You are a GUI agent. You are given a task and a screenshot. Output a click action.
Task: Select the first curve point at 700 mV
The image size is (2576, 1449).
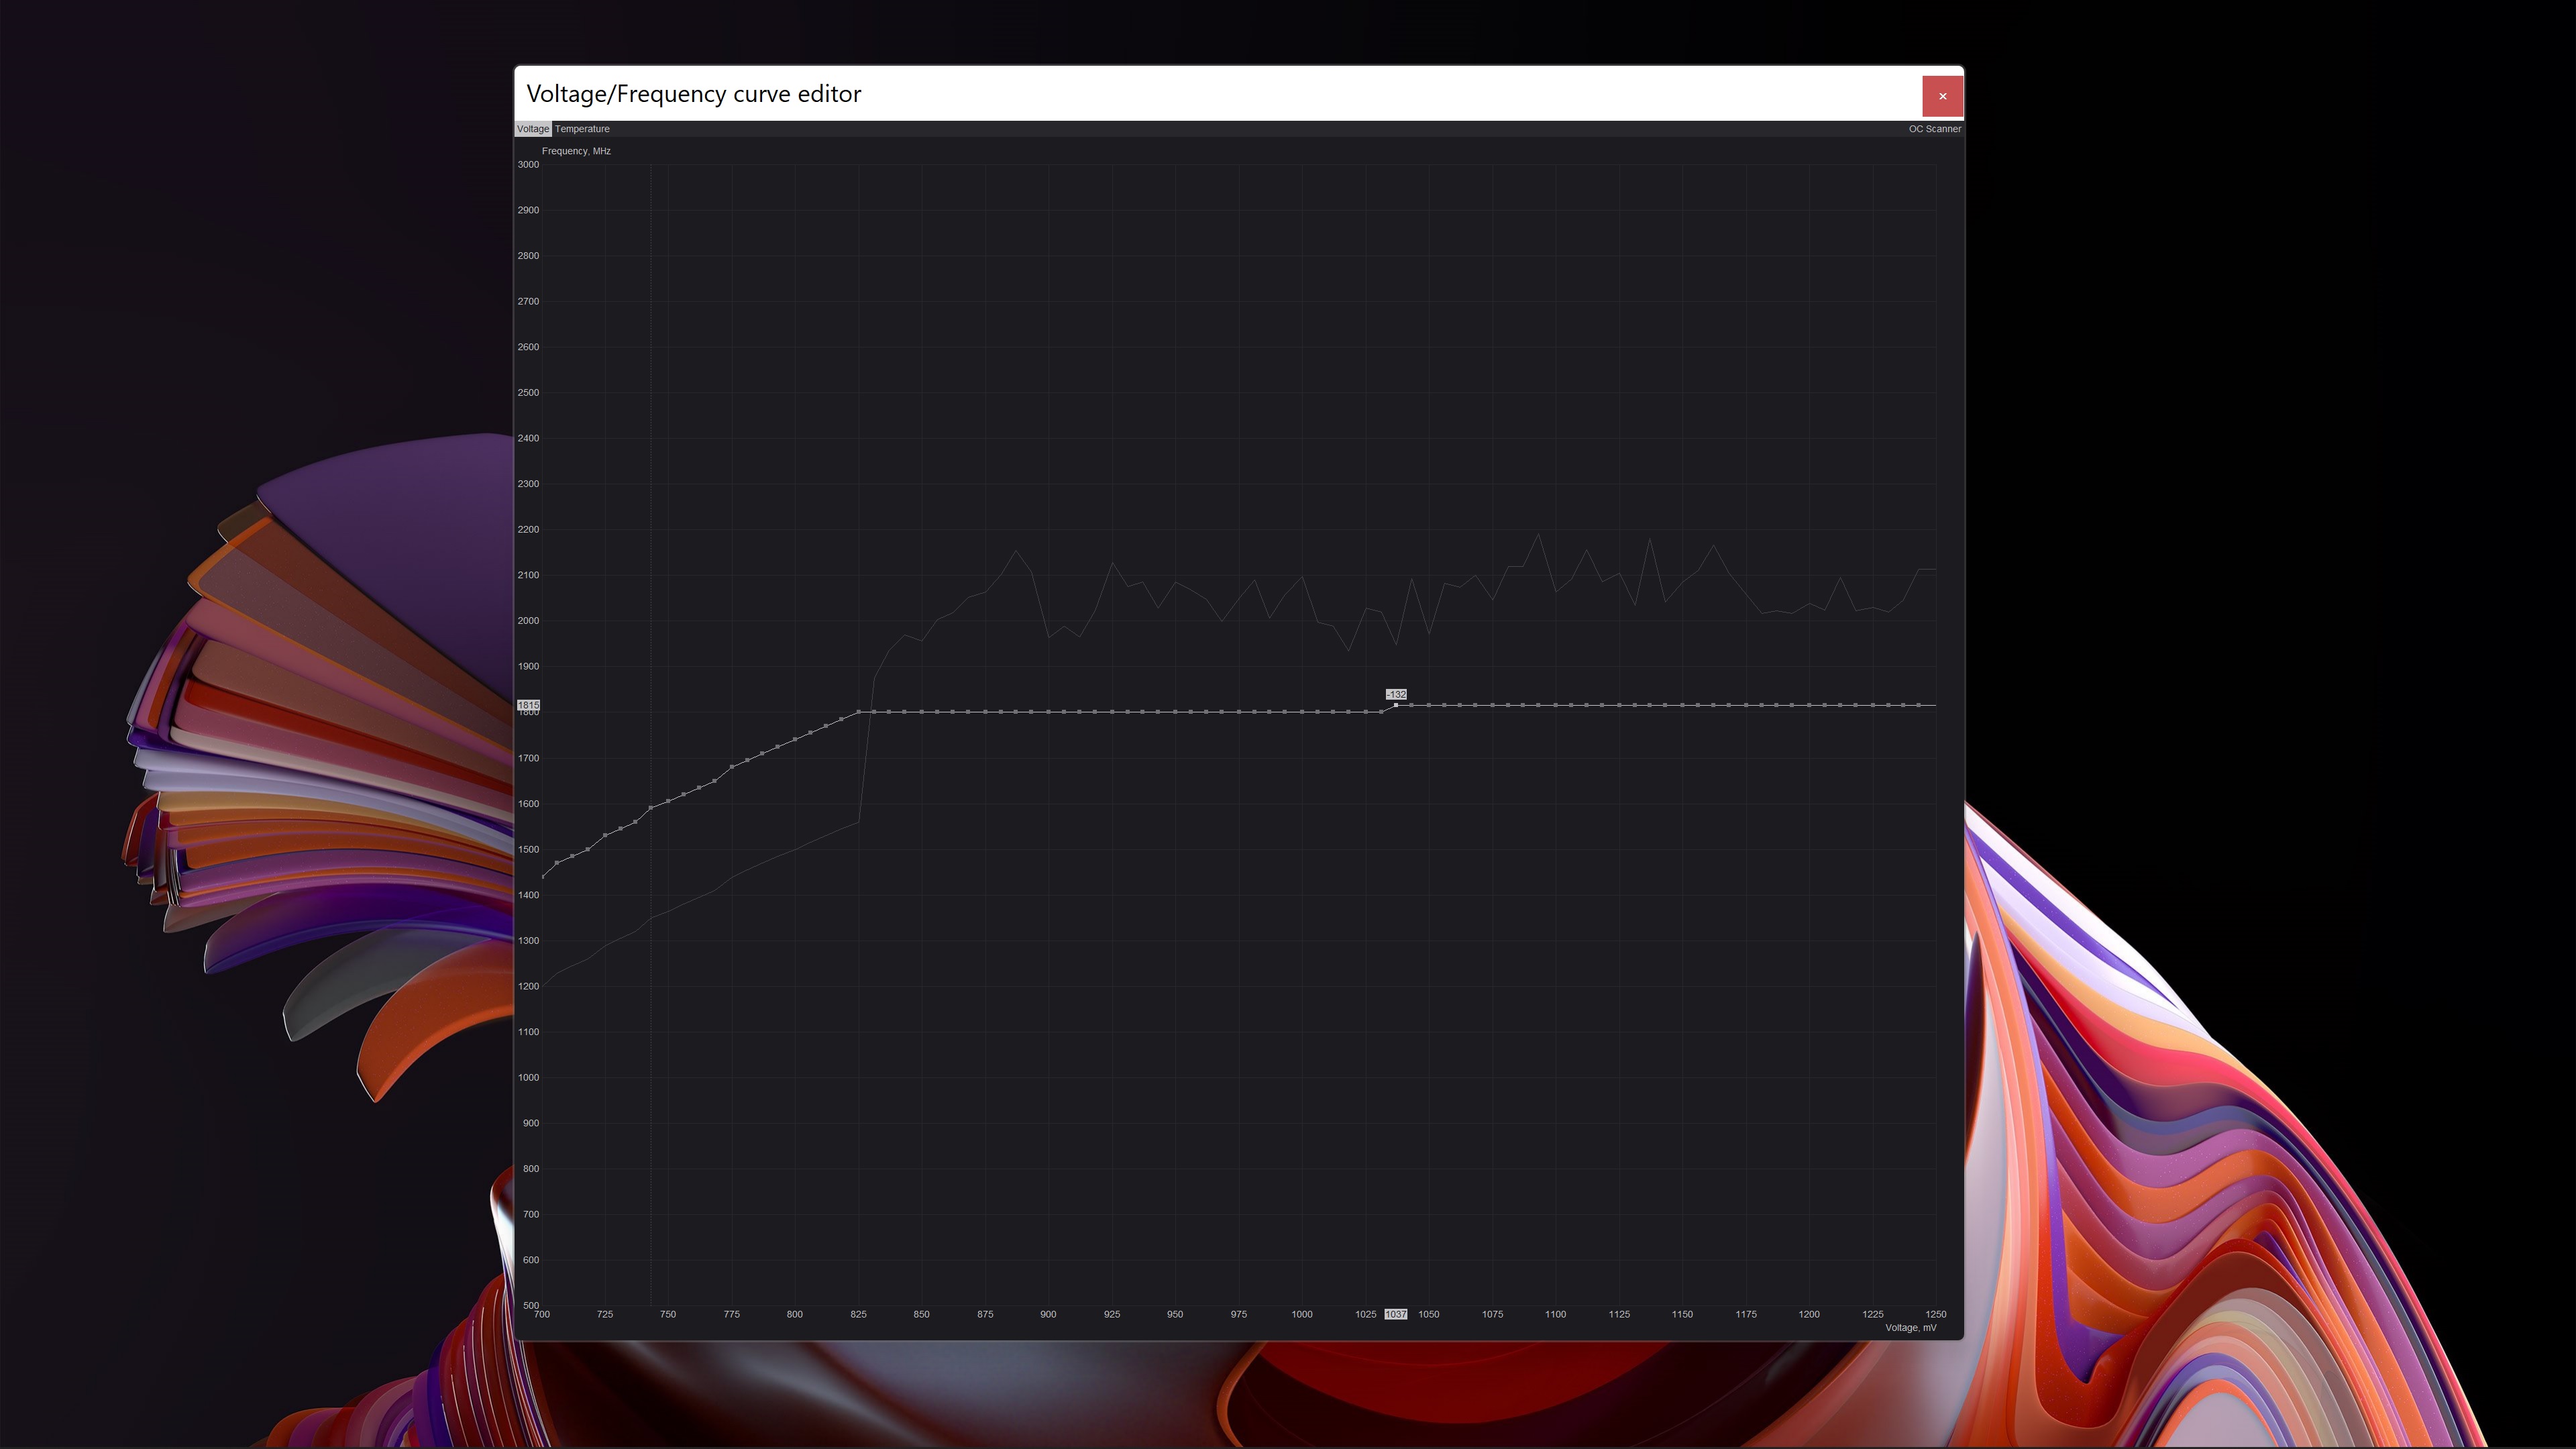(542, 877)
